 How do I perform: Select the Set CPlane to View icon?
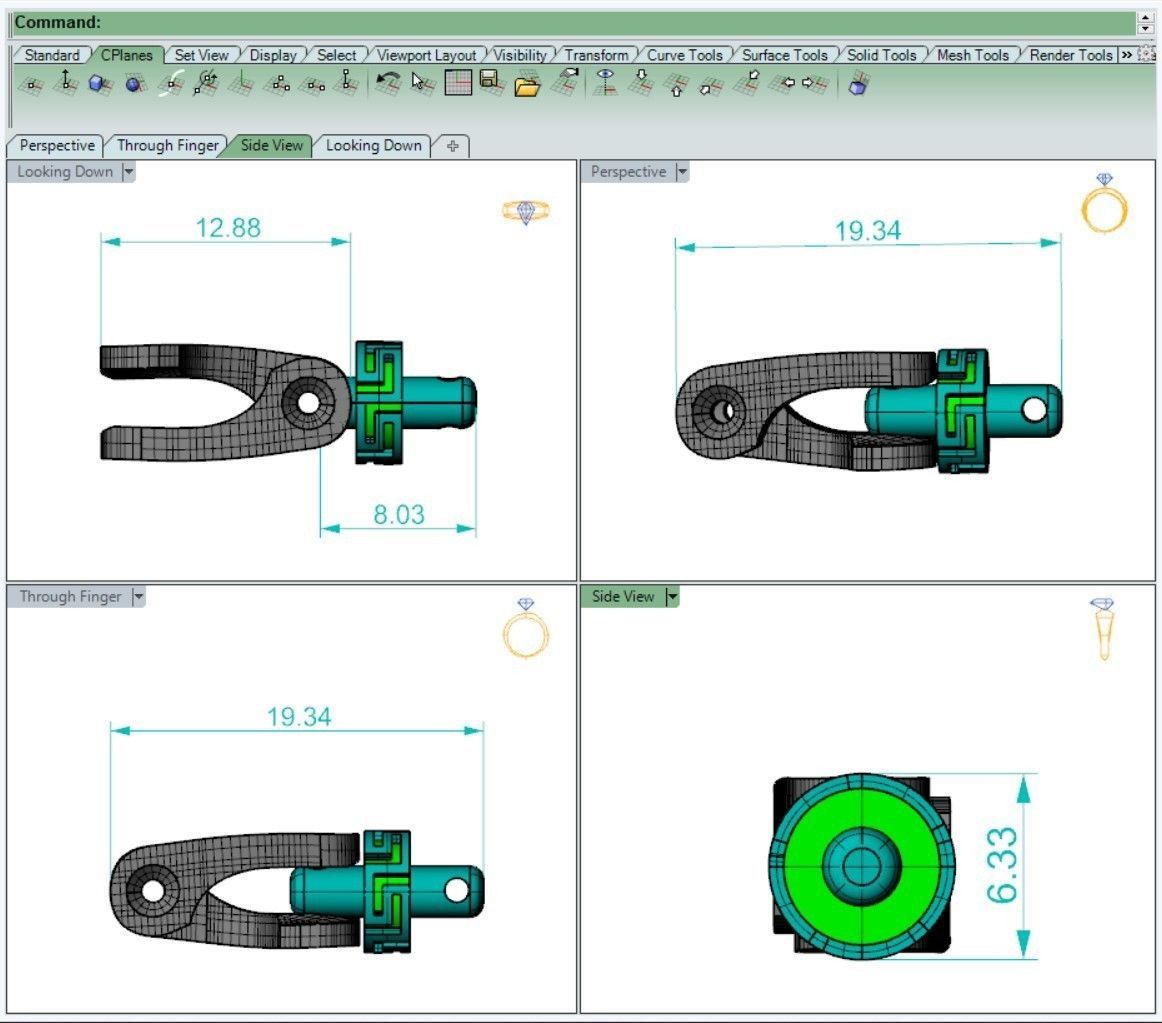[x=565, y=82]
